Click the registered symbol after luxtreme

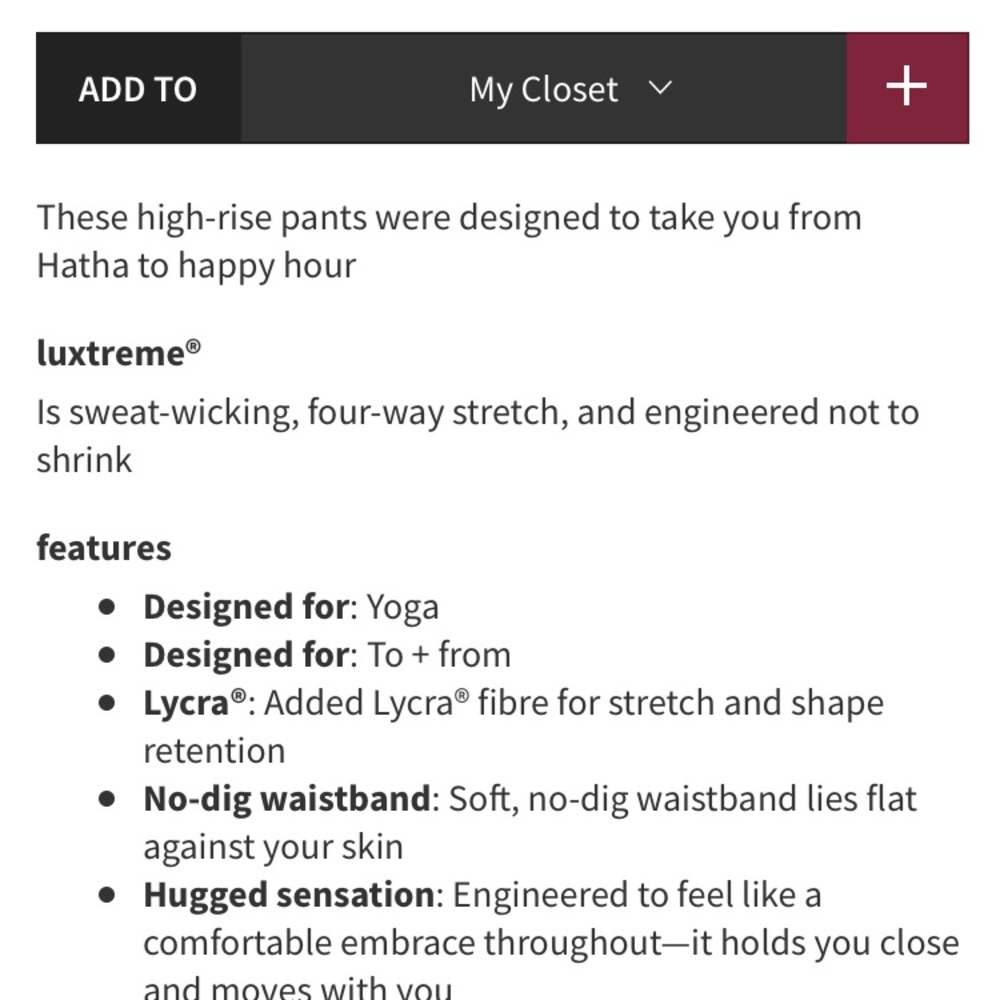193,346
